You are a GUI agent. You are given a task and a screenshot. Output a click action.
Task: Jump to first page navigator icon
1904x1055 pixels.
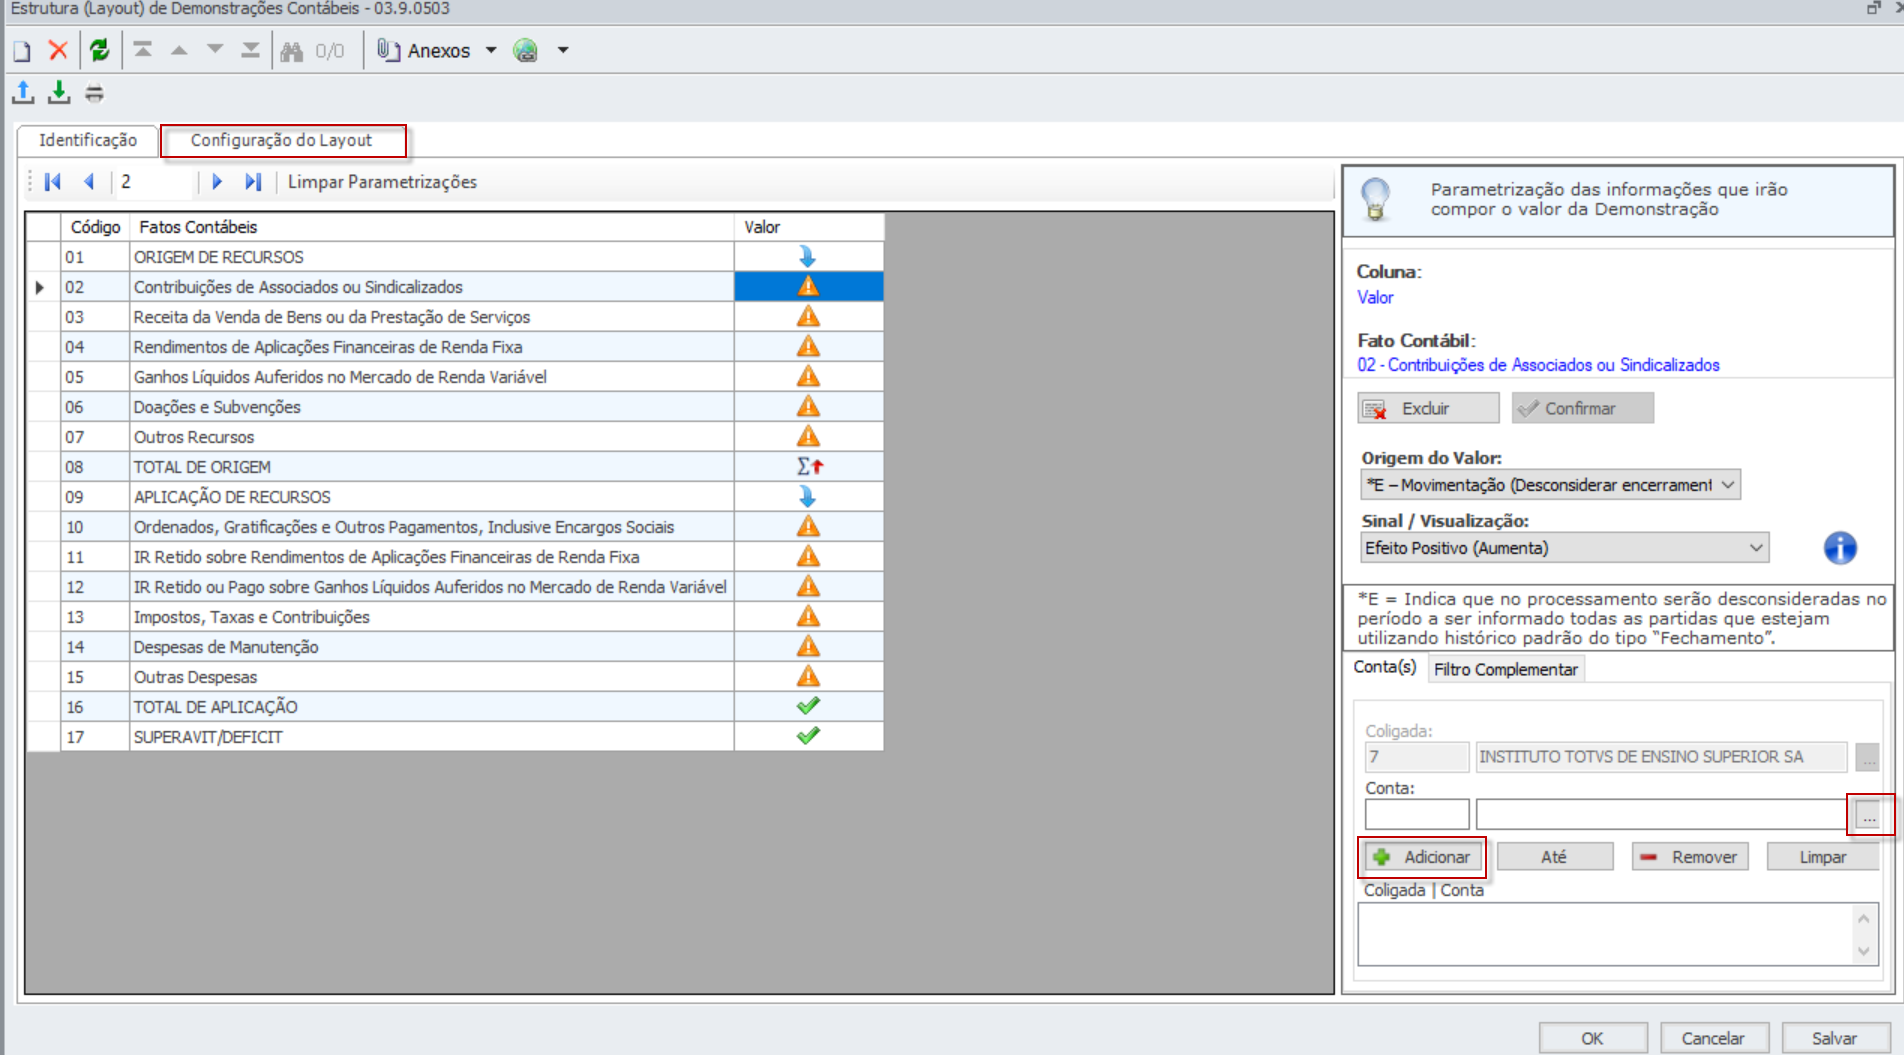tap(53, 182)
